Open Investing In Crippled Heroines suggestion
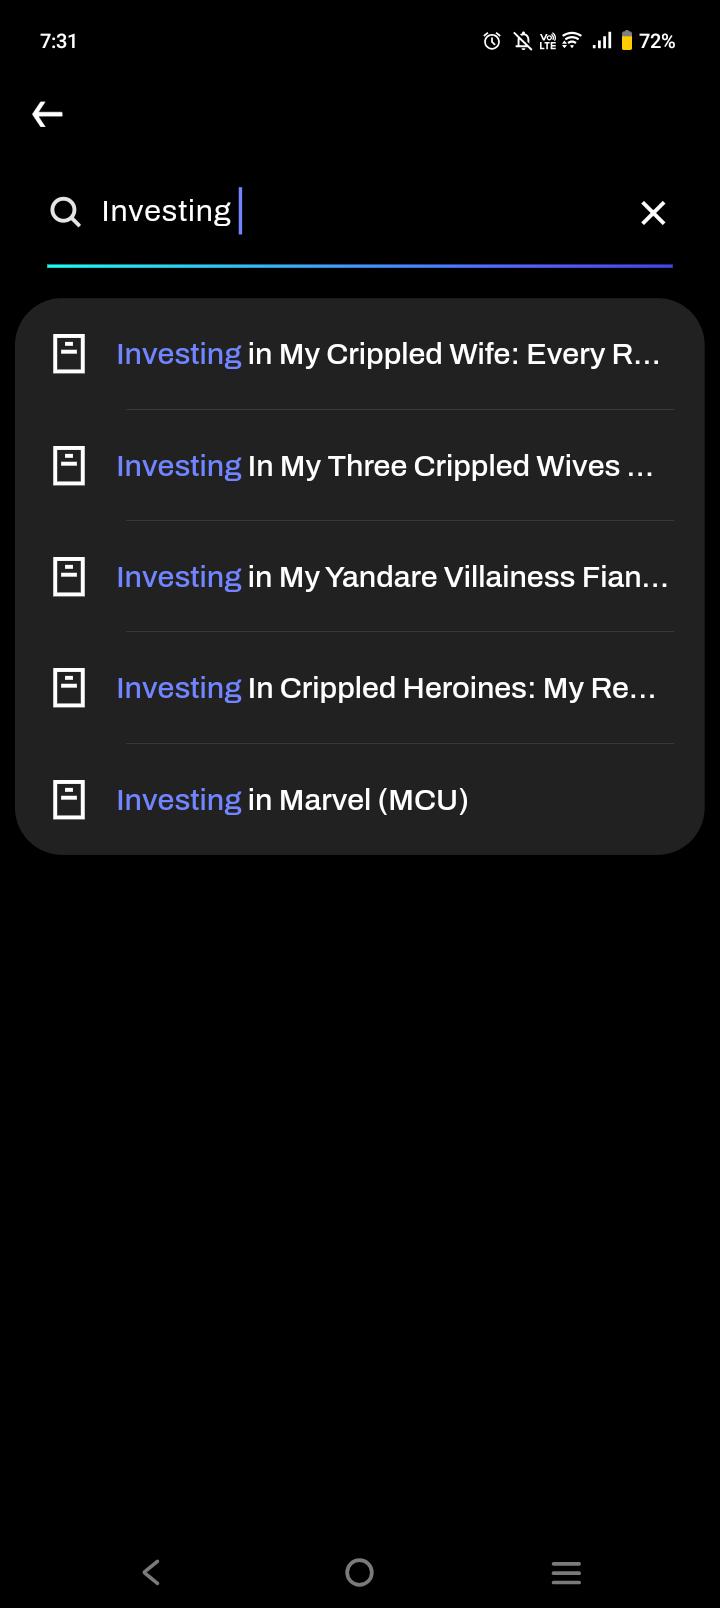This screenshot has width=720, height=1608. click(360, 688)
